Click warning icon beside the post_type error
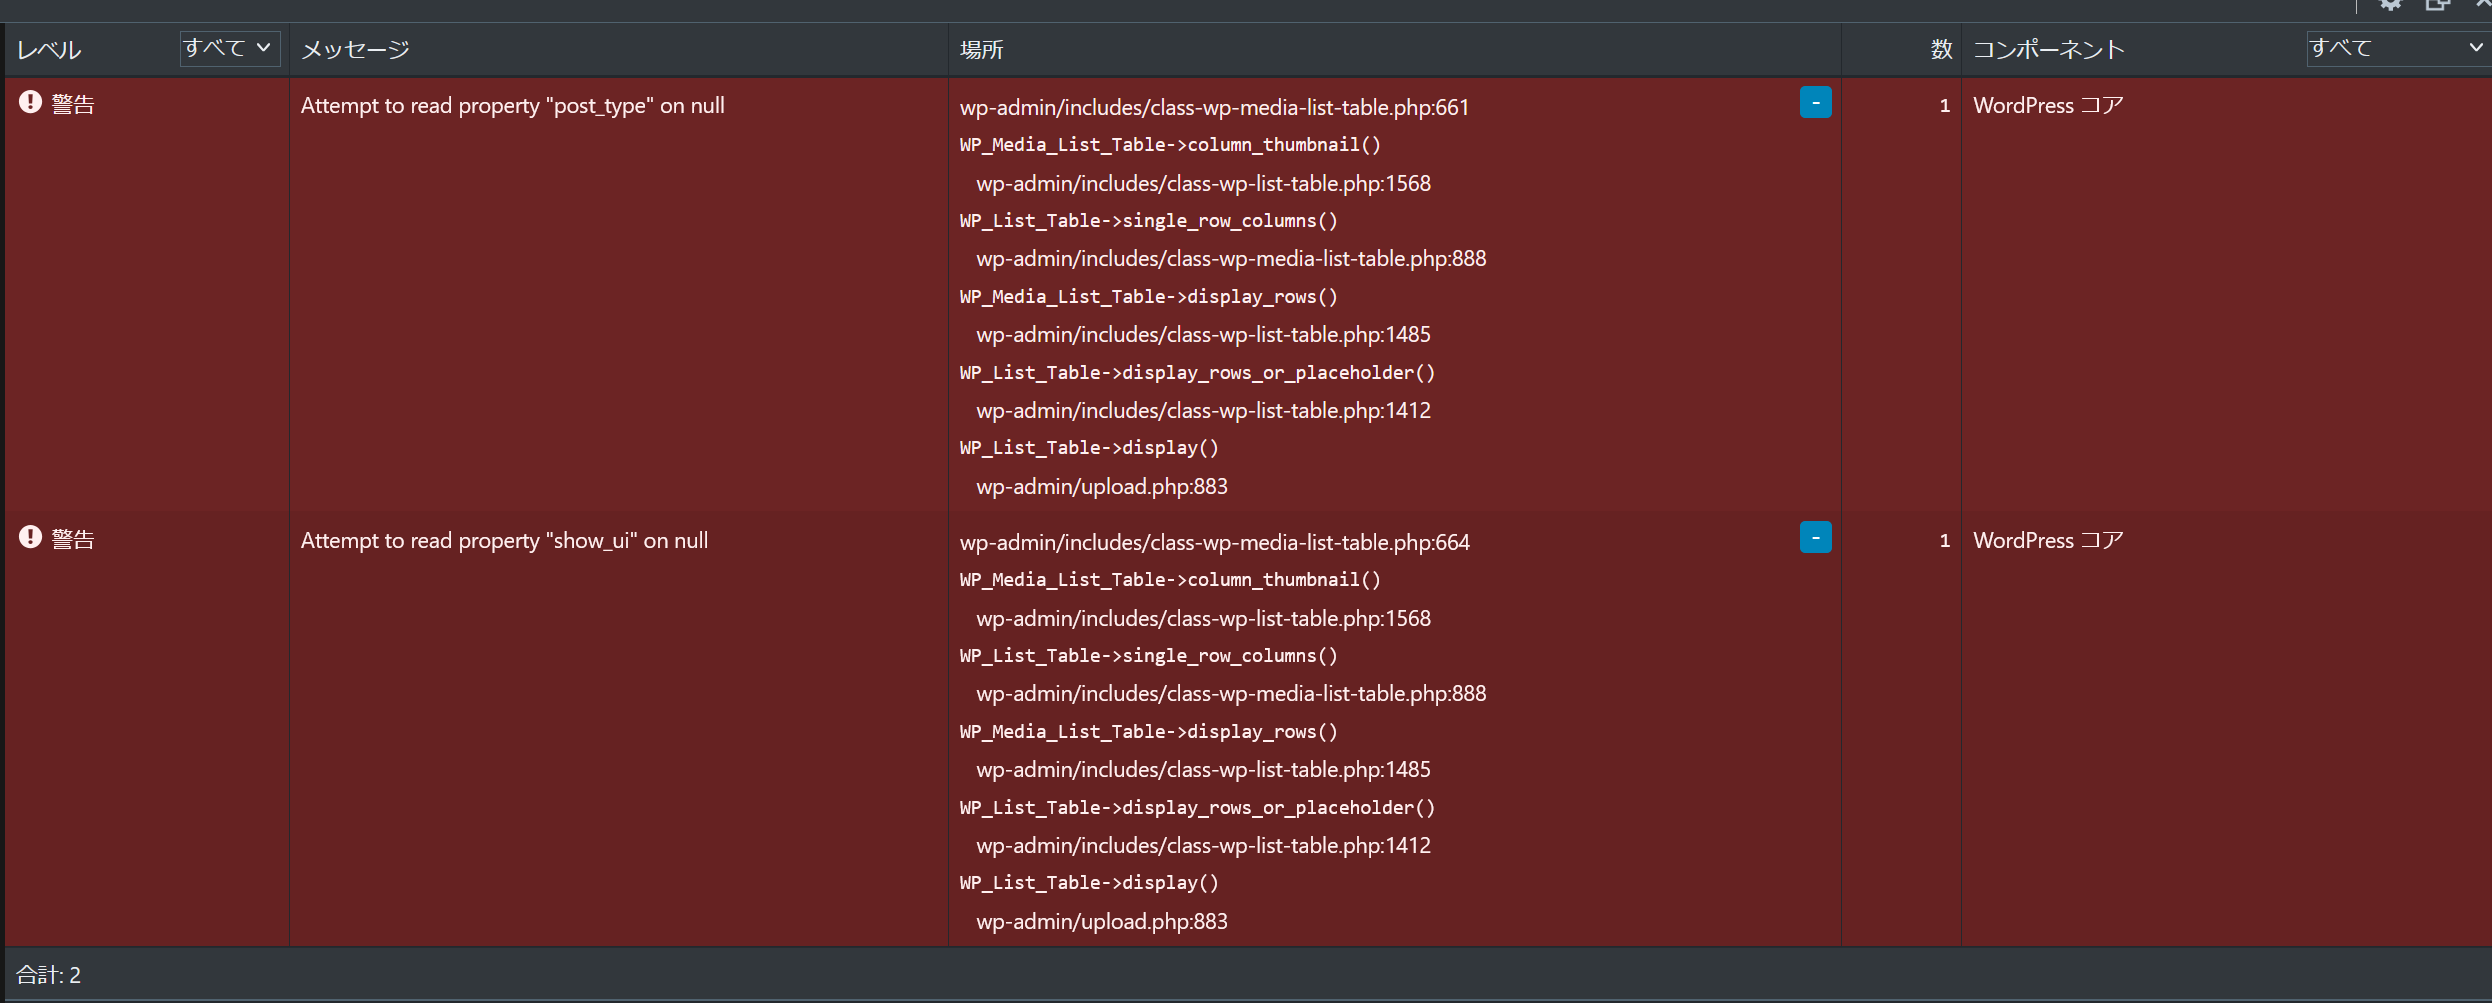Viewport: 2492px width, 1003px height. coord(30,102)
